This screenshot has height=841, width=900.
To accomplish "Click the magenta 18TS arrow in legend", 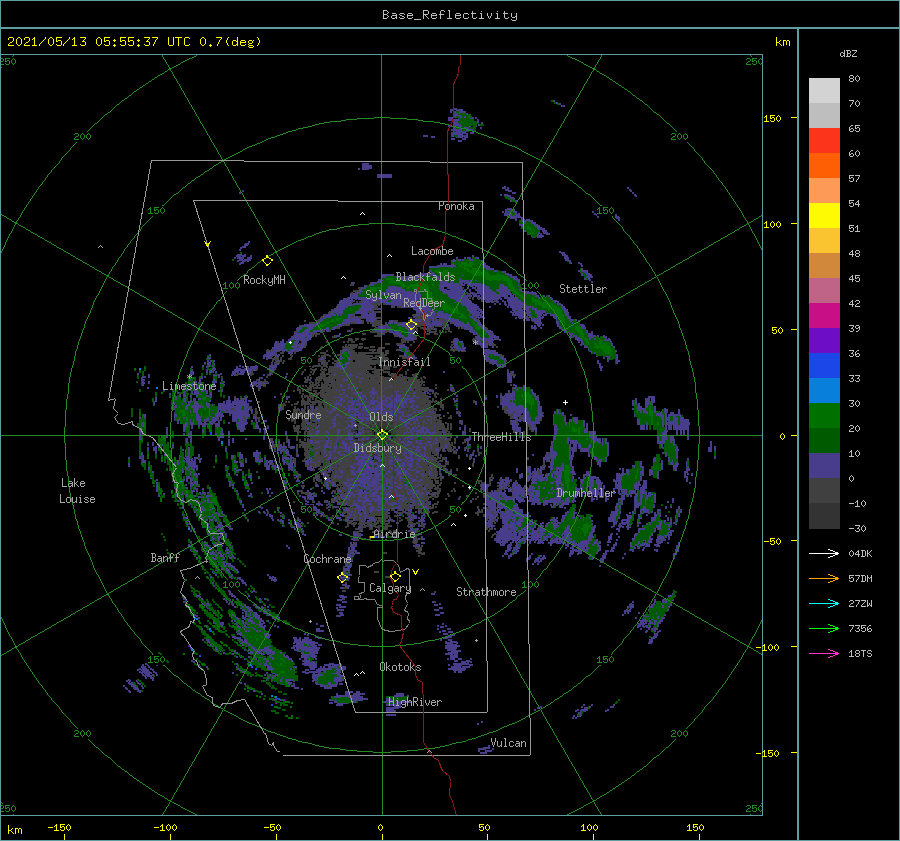I will (x=824, y=653).
